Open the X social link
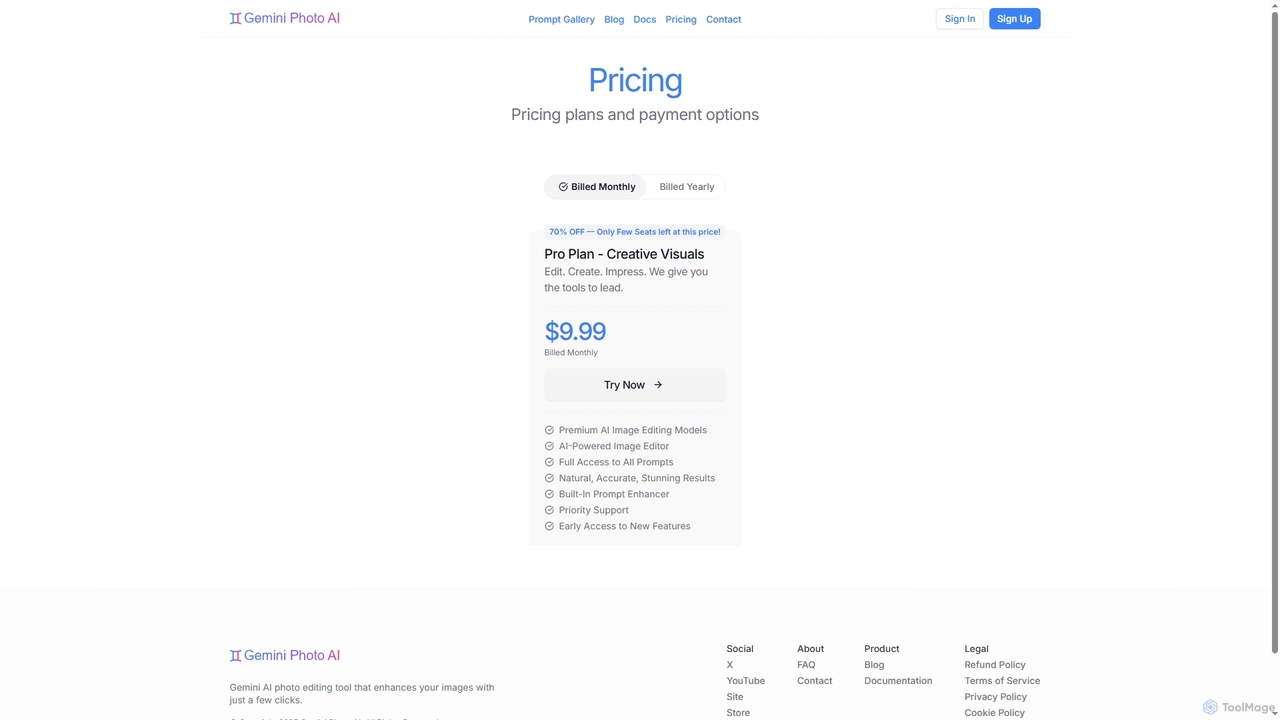Screen dimensions: 1280x720 pos(730,665)
